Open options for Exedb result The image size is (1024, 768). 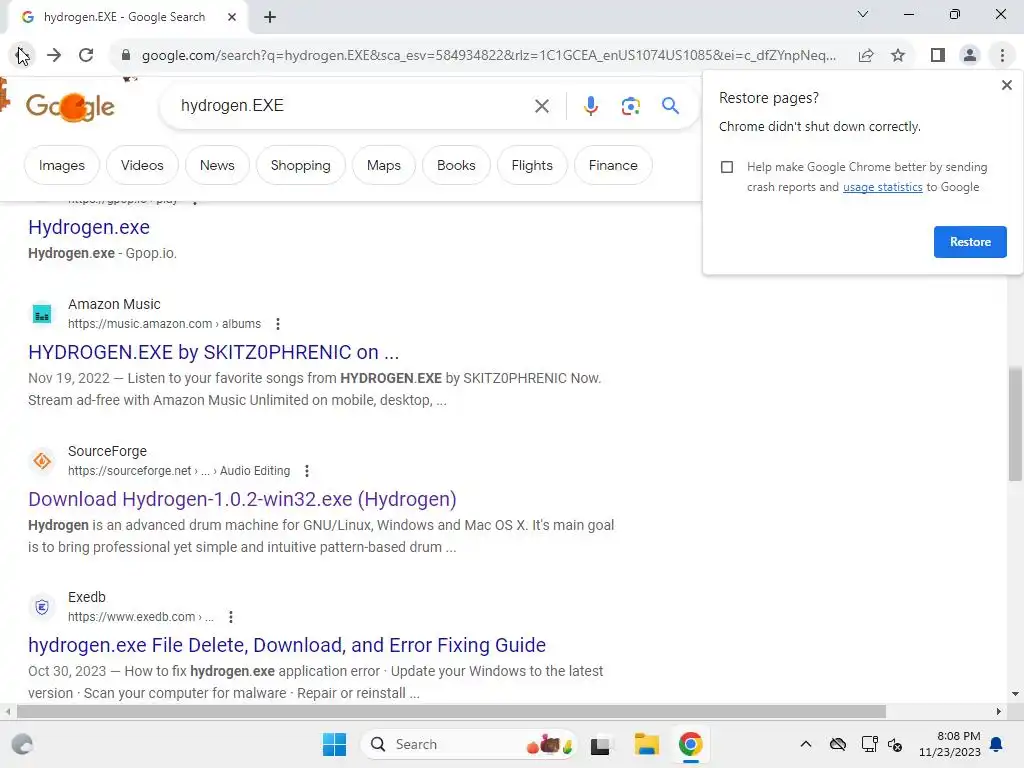click(x=231, y=617)
